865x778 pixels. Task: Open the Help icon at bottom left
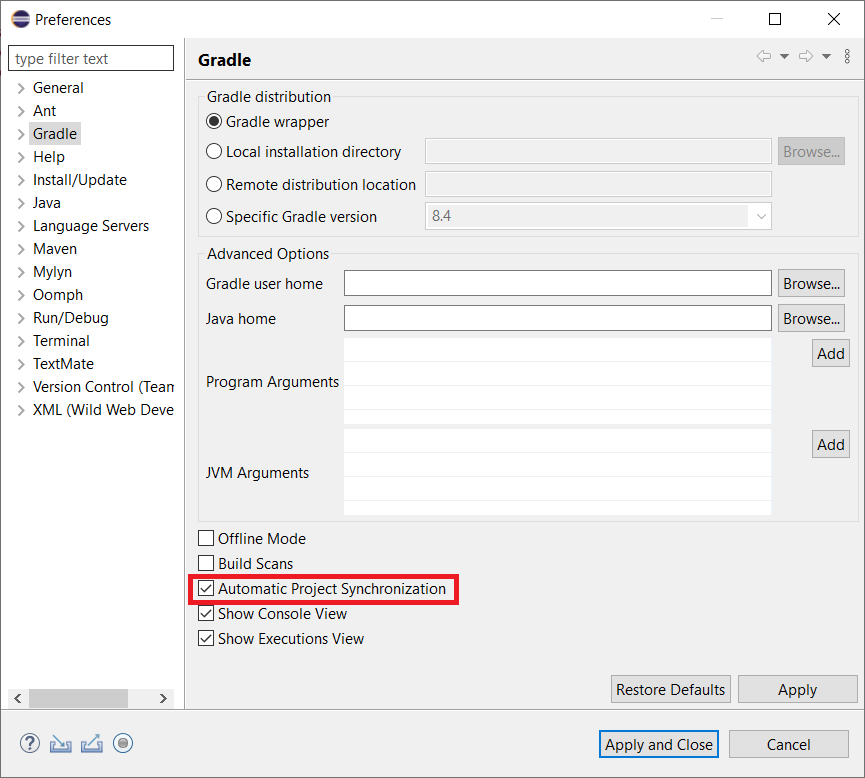coord(30,743)
